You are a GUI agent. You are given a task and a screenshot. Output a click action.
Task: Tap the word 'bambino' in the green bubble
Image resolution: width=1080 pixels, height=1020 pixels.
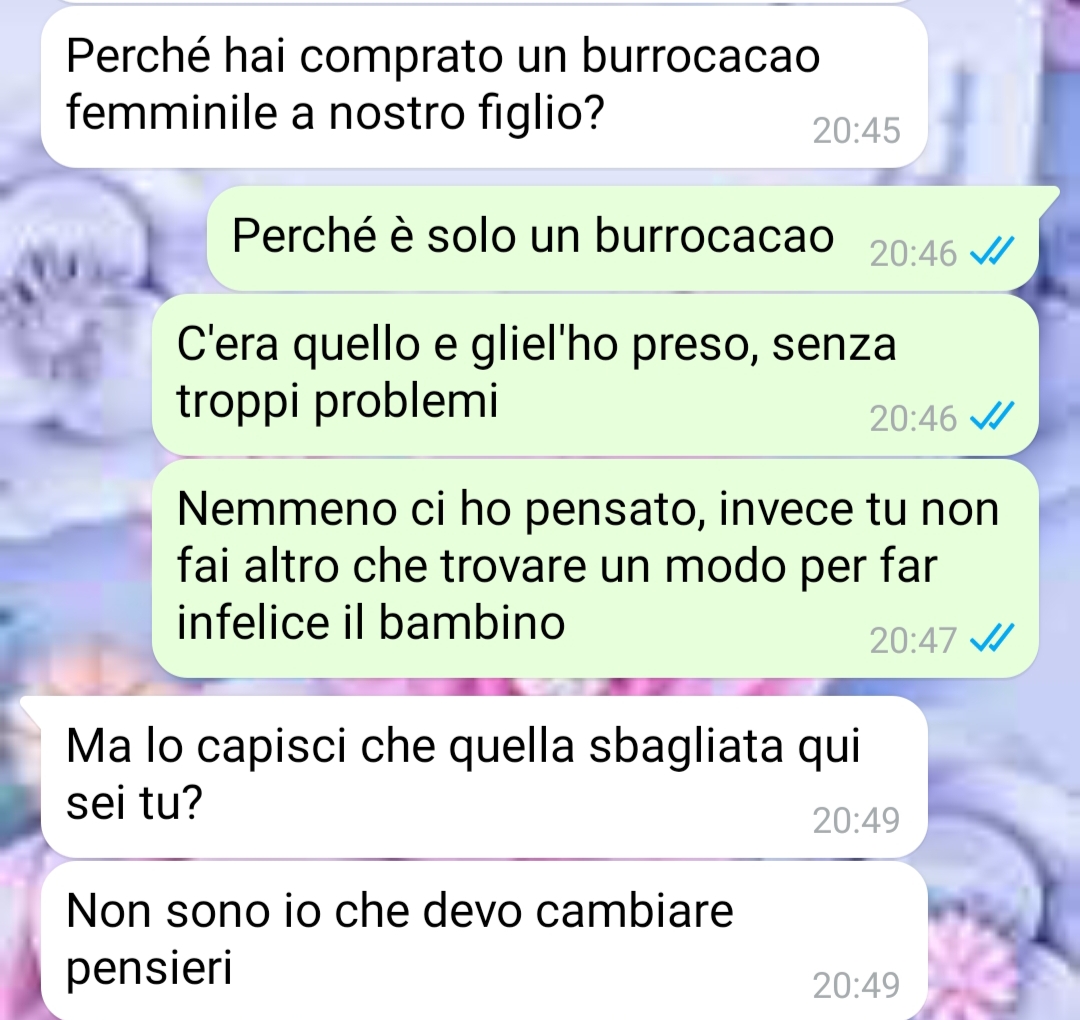[472, 622]
